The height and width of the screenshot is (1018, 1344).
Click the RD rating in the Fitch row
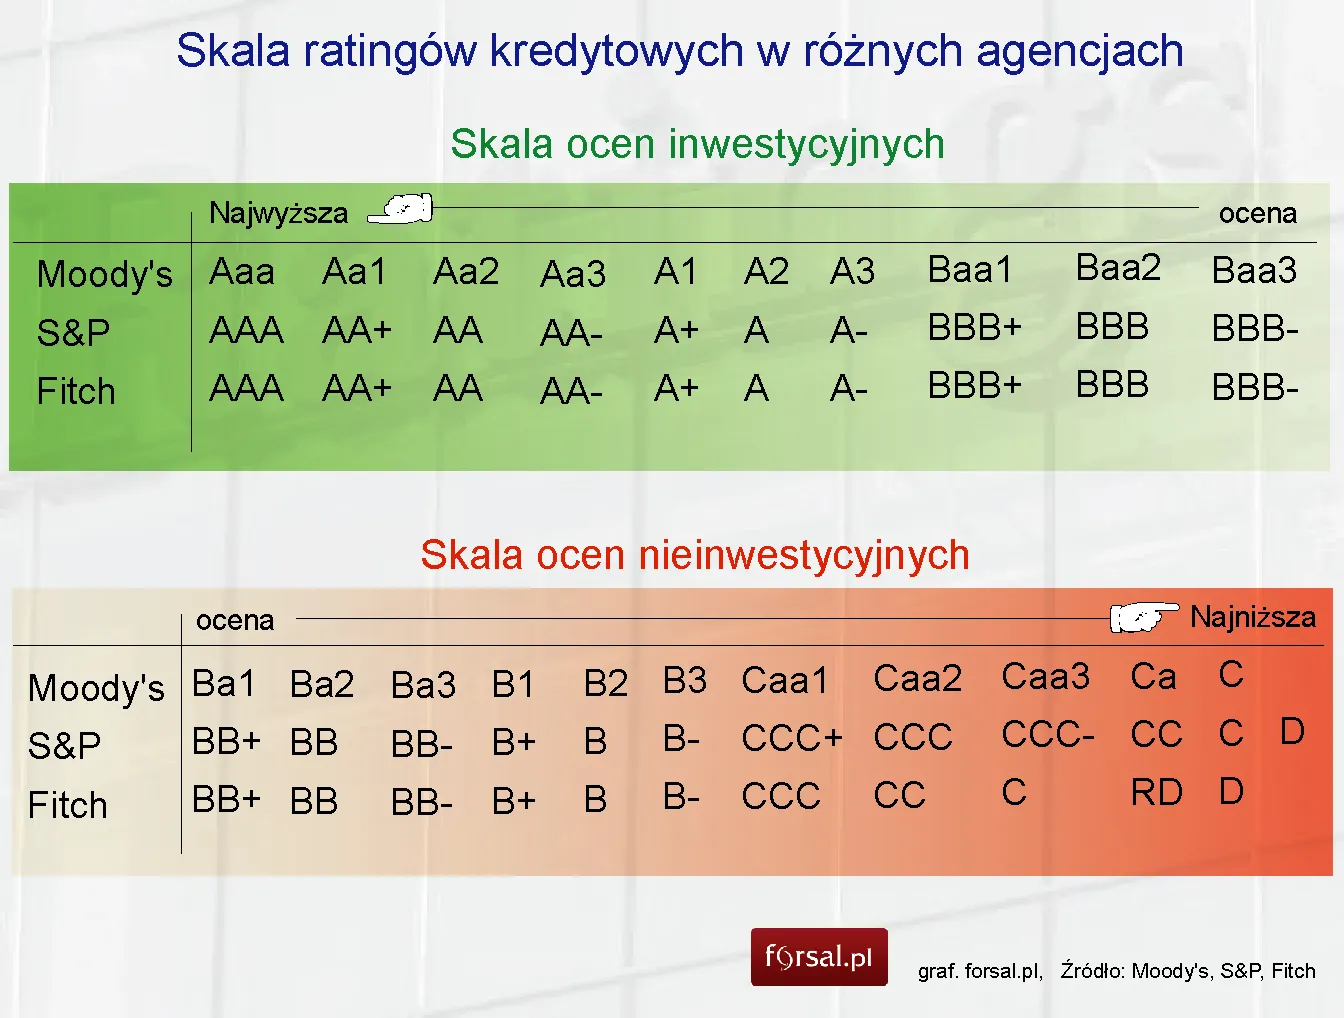[x=1157, y=793]
